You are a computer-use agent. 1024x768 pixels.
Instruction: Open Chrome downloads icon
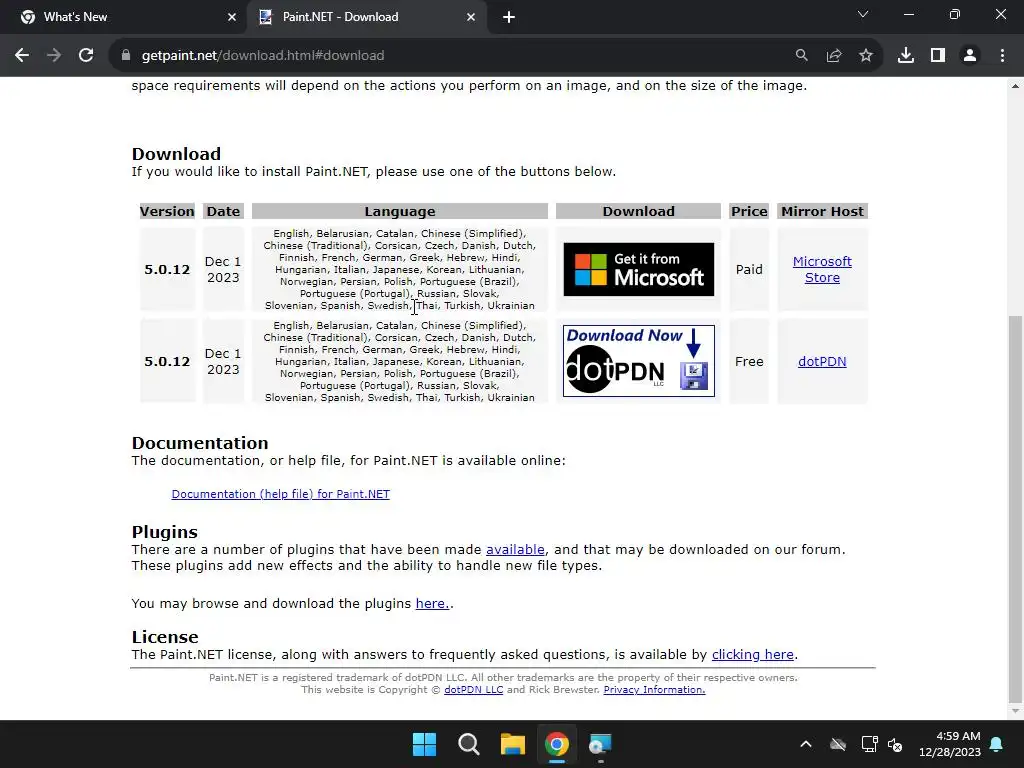[906, 56]
